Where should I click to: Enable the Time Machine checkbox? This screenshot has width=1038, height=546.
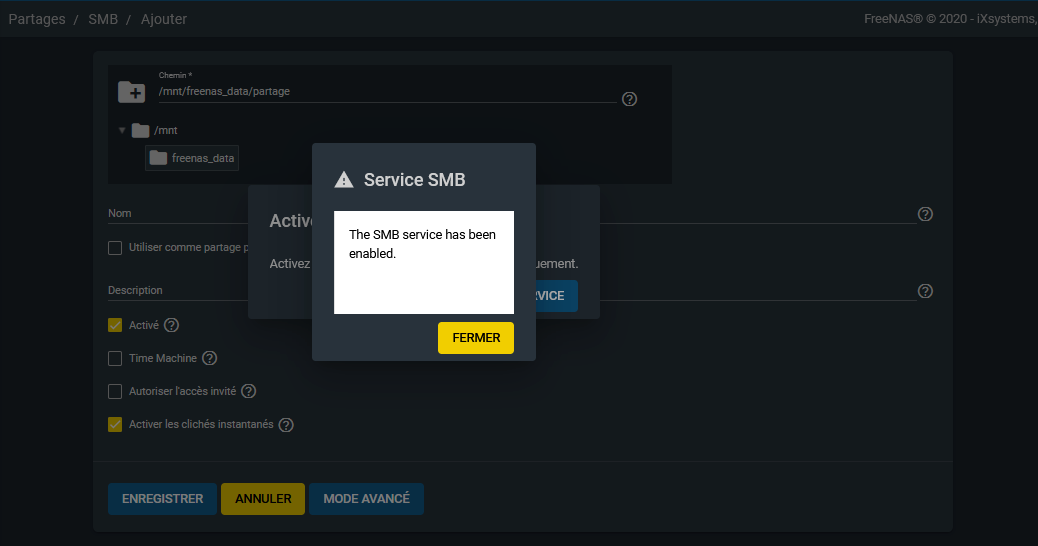[115, 358]
